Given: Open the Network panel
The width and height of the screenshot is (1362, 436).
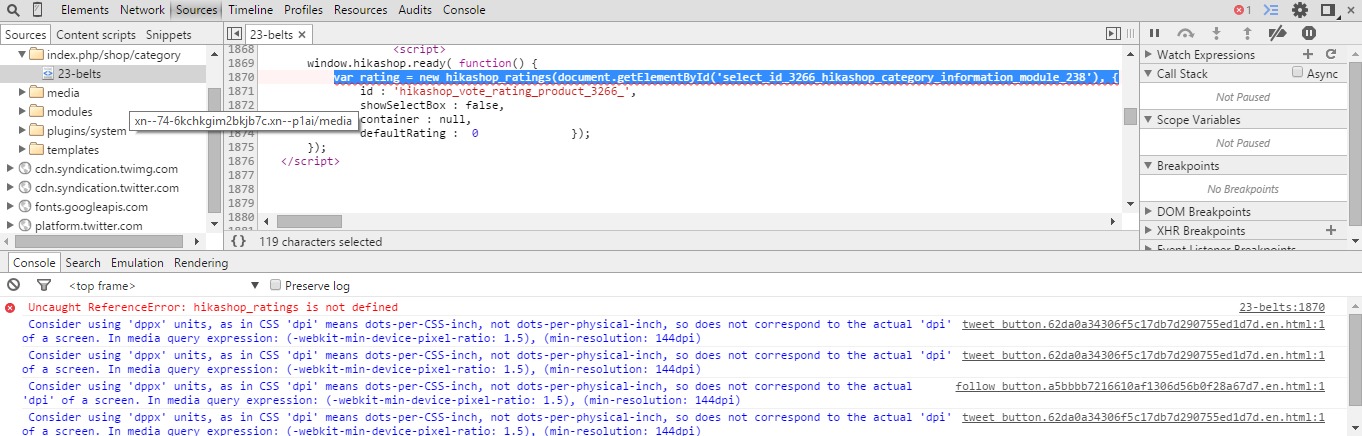Looking at the screenshot, I should coord(142,10).
